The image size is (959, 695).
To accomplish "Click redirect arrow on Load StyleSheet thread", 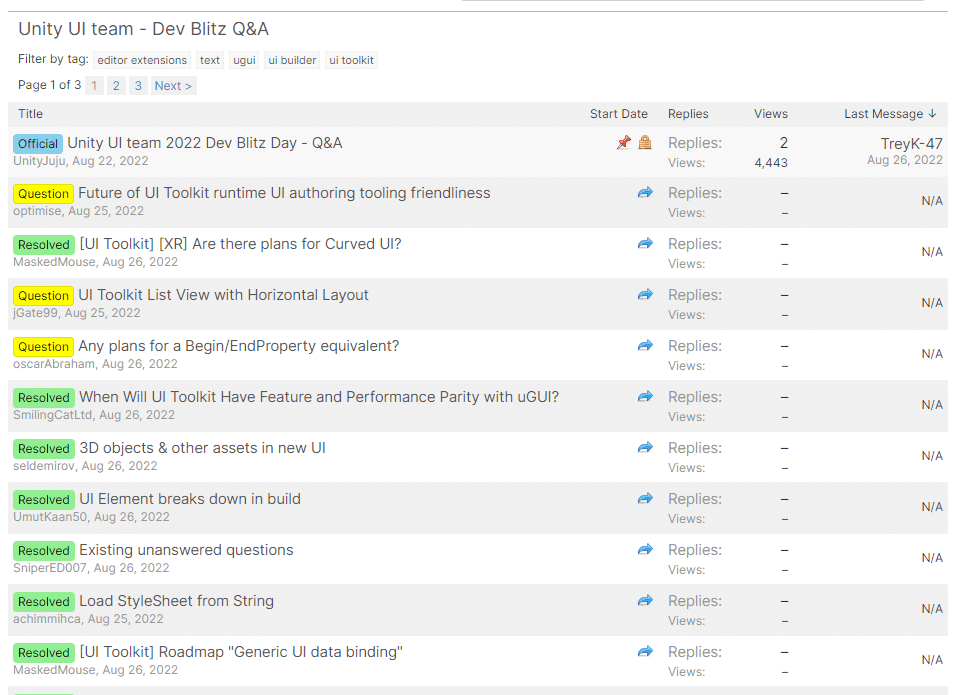I will [645, 601].
